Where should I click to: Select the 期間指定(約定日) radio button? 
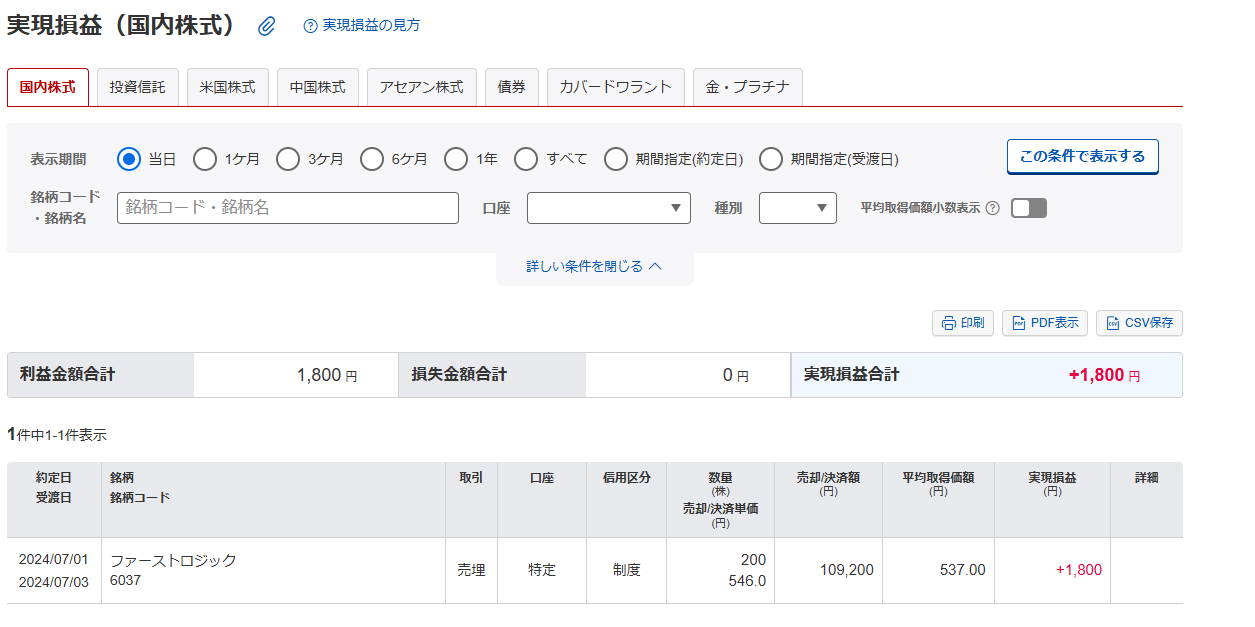click(x=615, y=158)
